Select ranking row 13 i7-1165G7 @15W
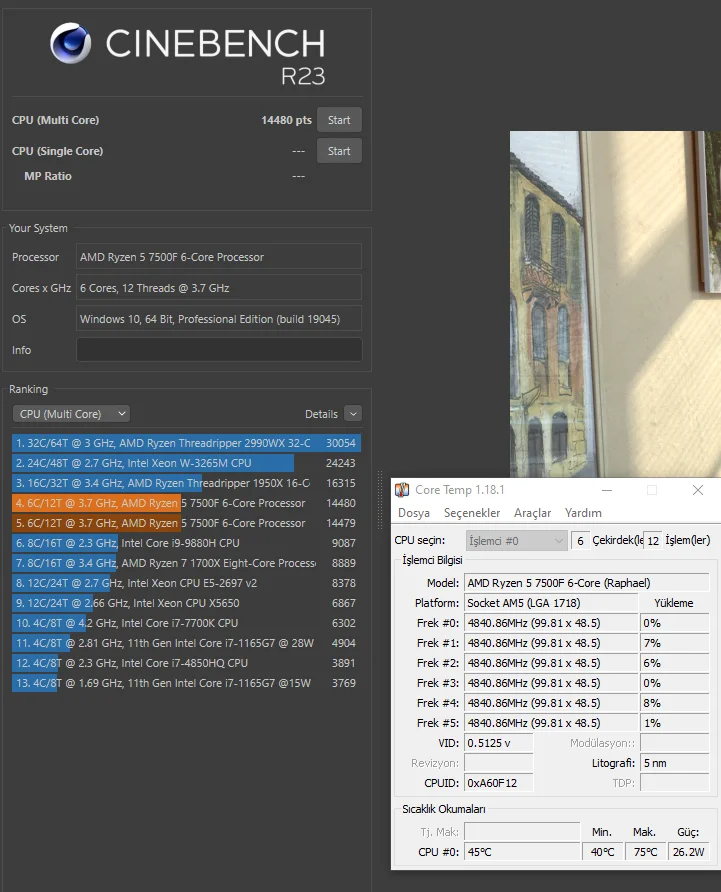The width and height of the screenshot is (721, 892). (x=186, y=683)
